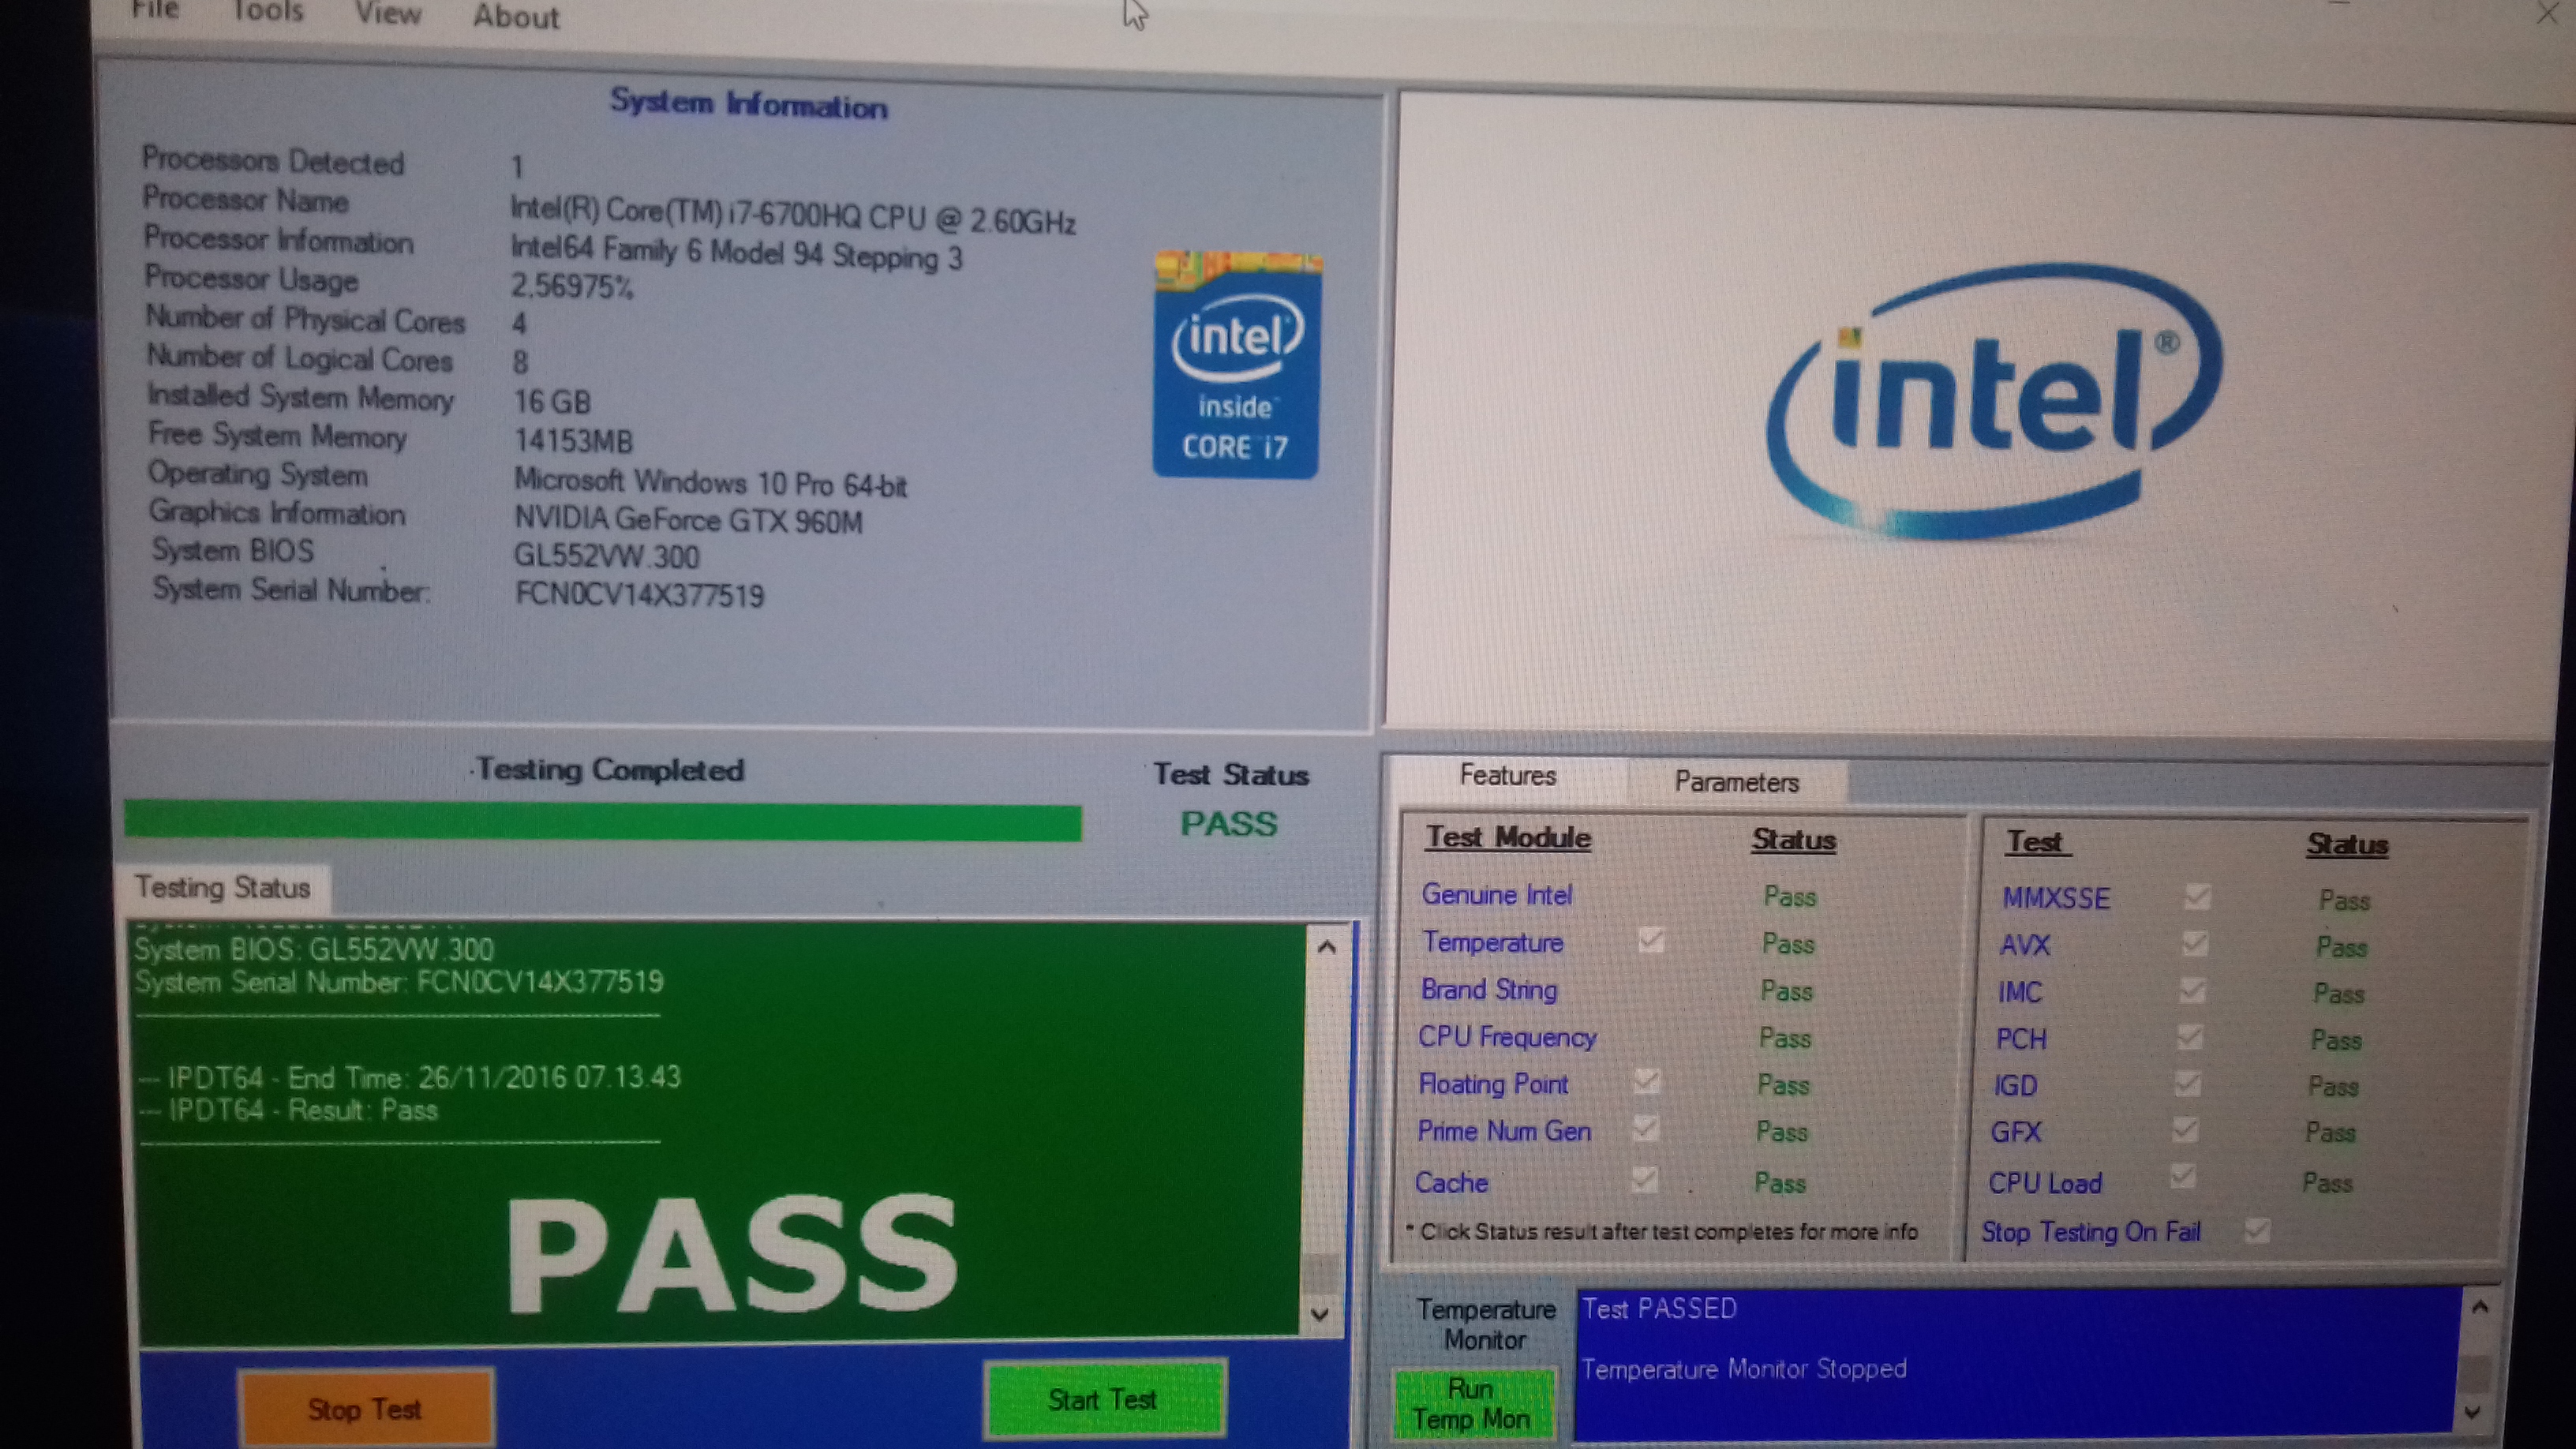
Task: Click the IGD Pass status
Action: click(x=2333, y=1087)
